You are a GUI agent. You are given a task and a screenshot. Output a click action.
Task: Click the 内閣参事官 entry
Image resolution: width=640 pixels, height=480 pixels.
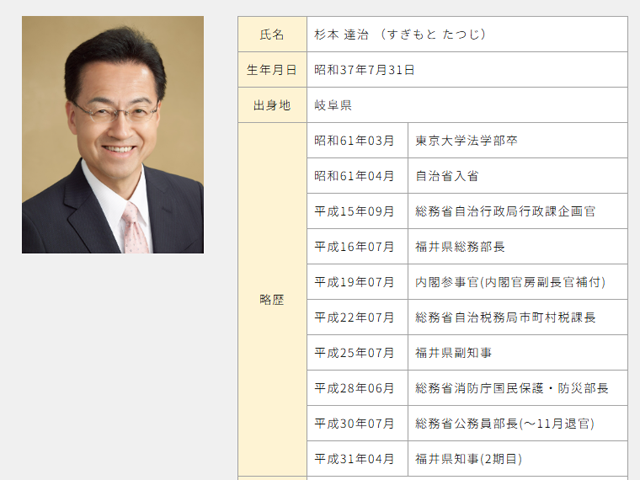coord(510,282)
